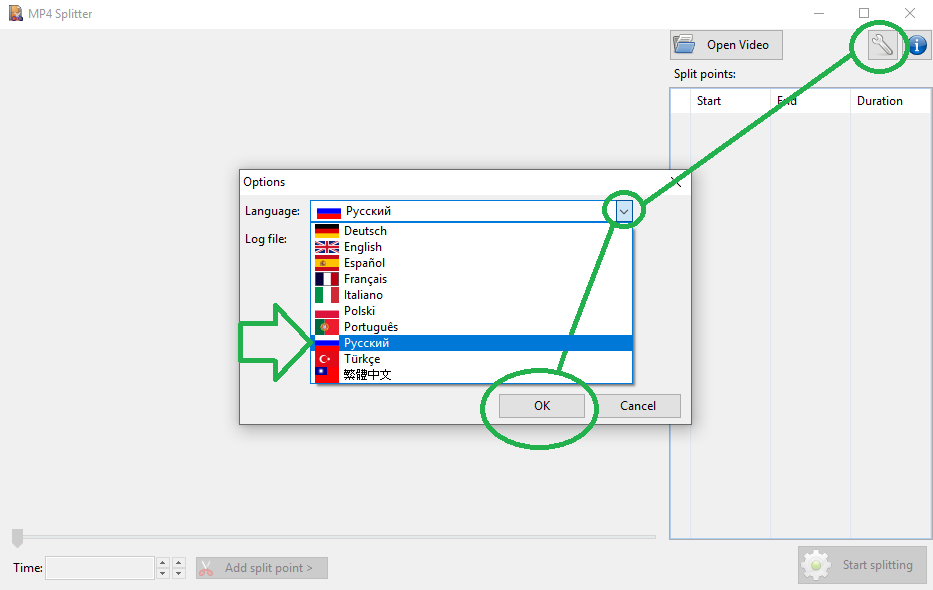This screenshot has height=590, width=933.
Task: Expand the Language dropdown arrow
Action: click(x=624, y=211)
